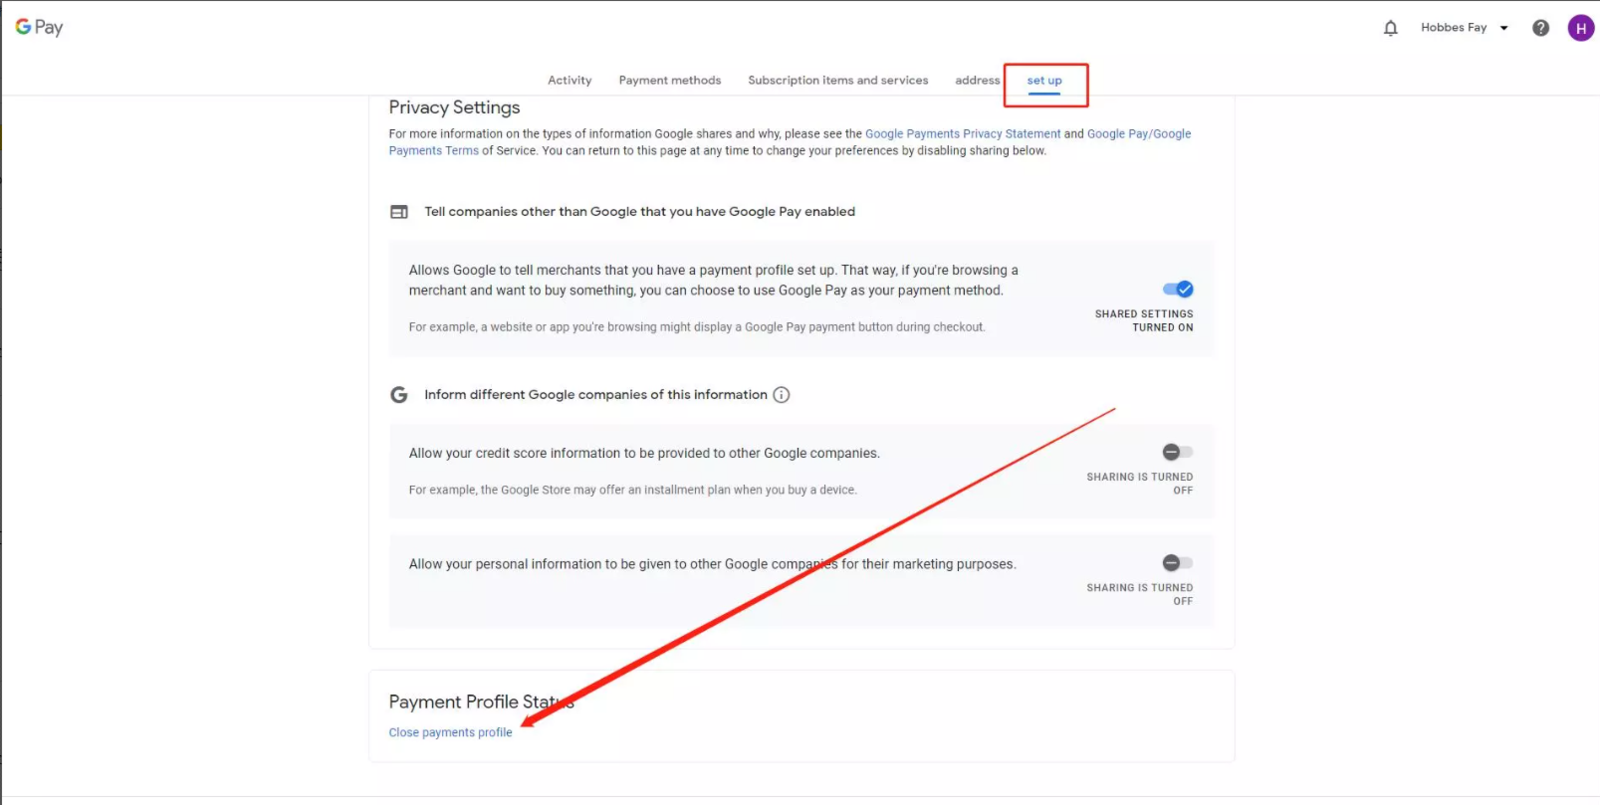Open Google Payments Privacy Statement link
Viewport: 1600px width, 805px height.
click(963, 134)
